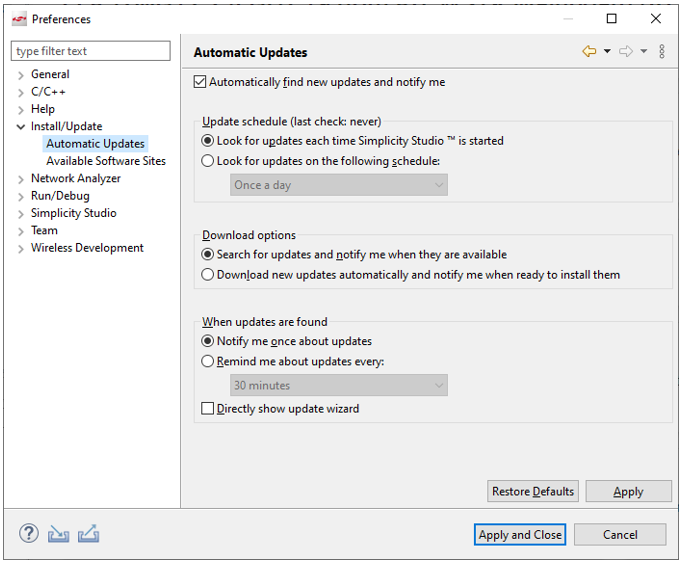
Task: Close the Preferences dialog
Action: click(x=656, y=19)
